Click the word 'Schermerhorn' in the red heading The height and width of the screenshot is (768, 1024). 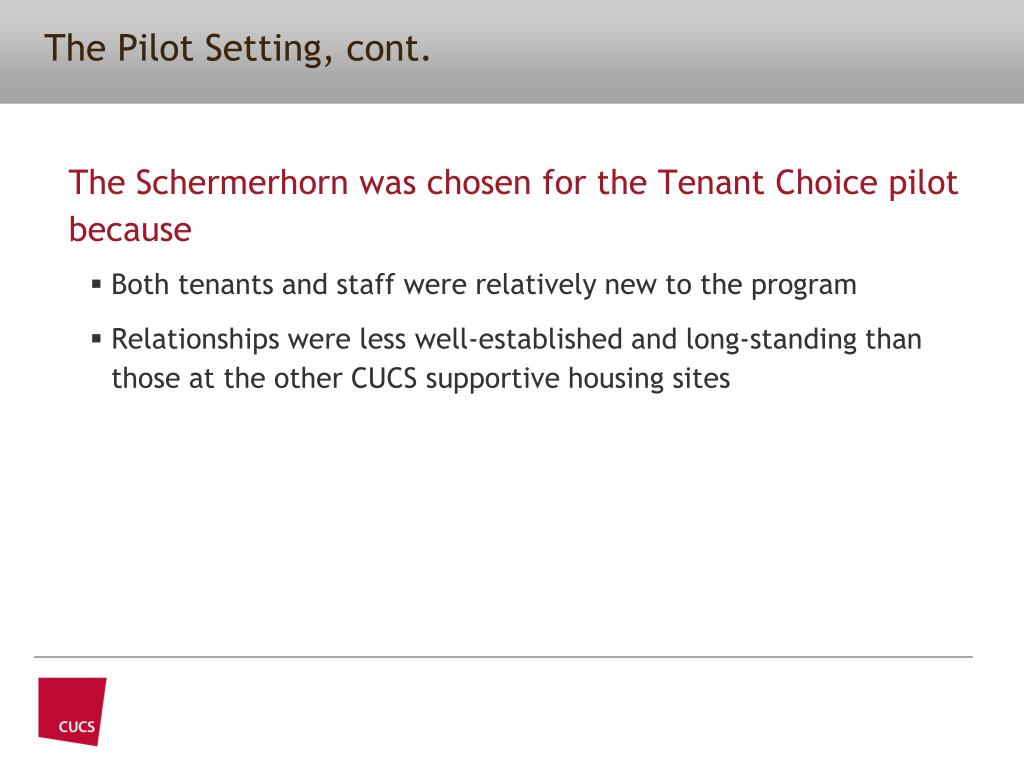(x=242, y=182)
